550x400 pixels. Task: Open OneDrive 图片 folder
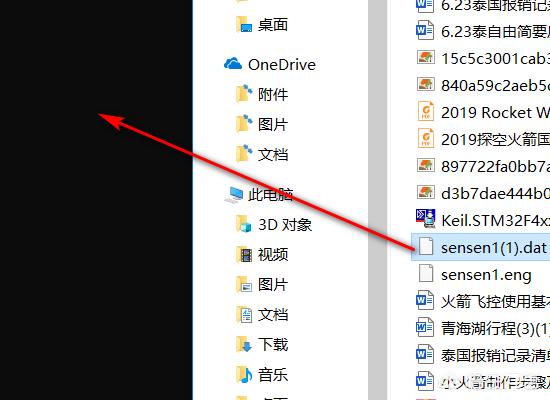click(262, 124)
